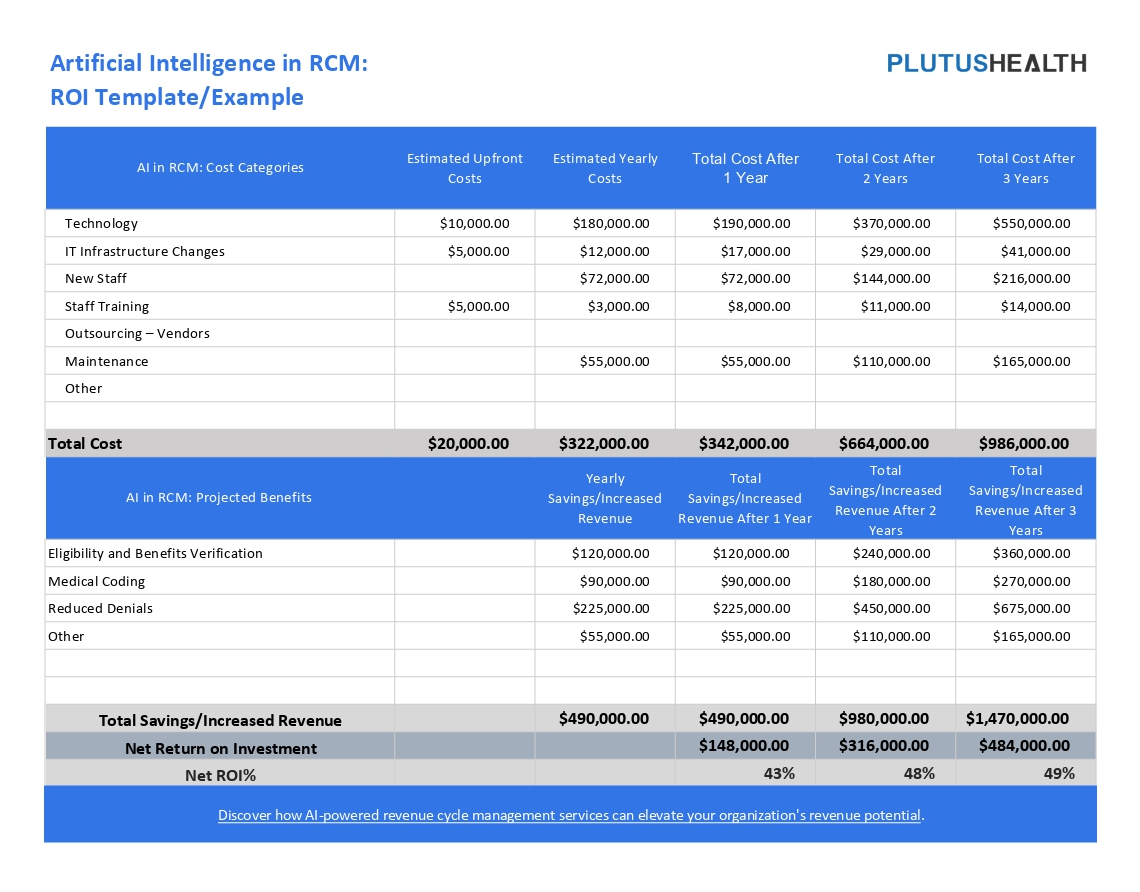Image resolution: width=1140 pixels, height=892 pixels.
Task: Select the AI in RCM: Projected Benefits header
Action: (220, 498)
